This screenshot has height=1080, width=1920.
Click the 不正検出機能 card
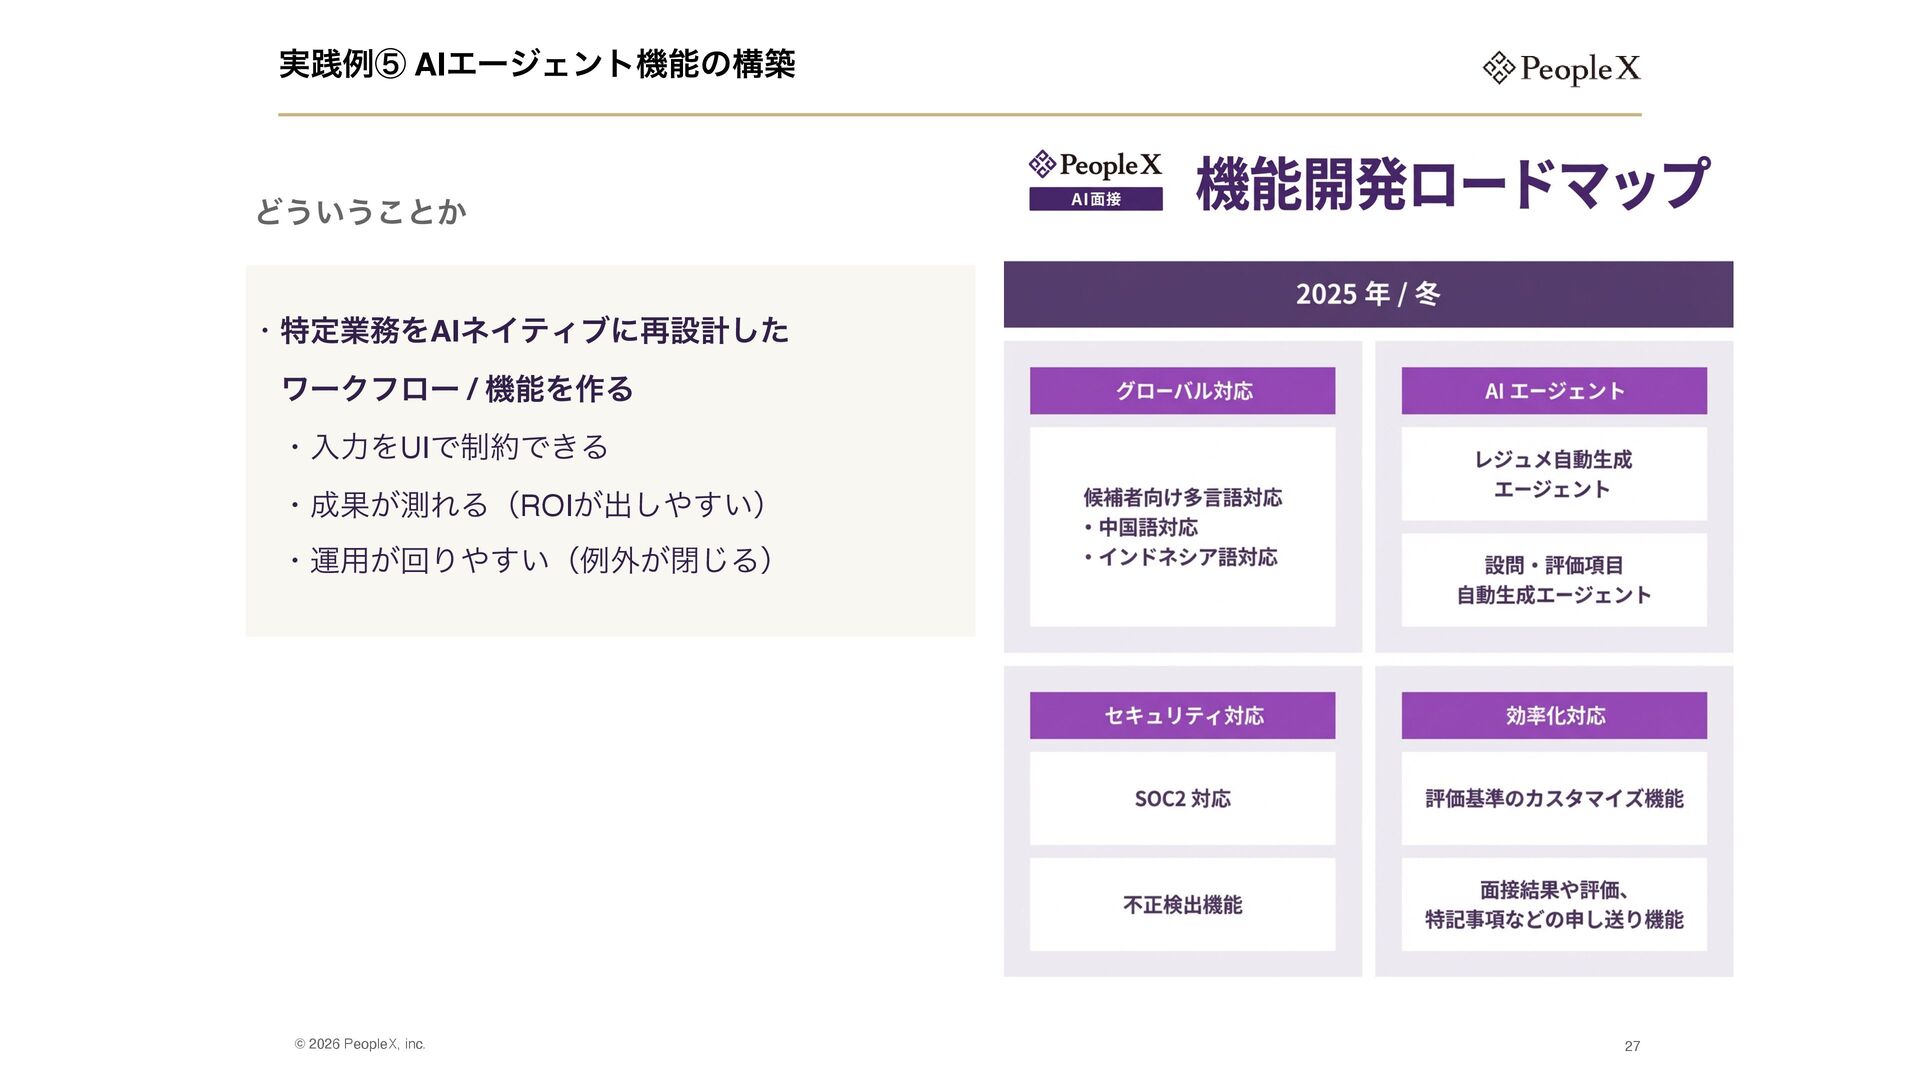pos(1182,904)
